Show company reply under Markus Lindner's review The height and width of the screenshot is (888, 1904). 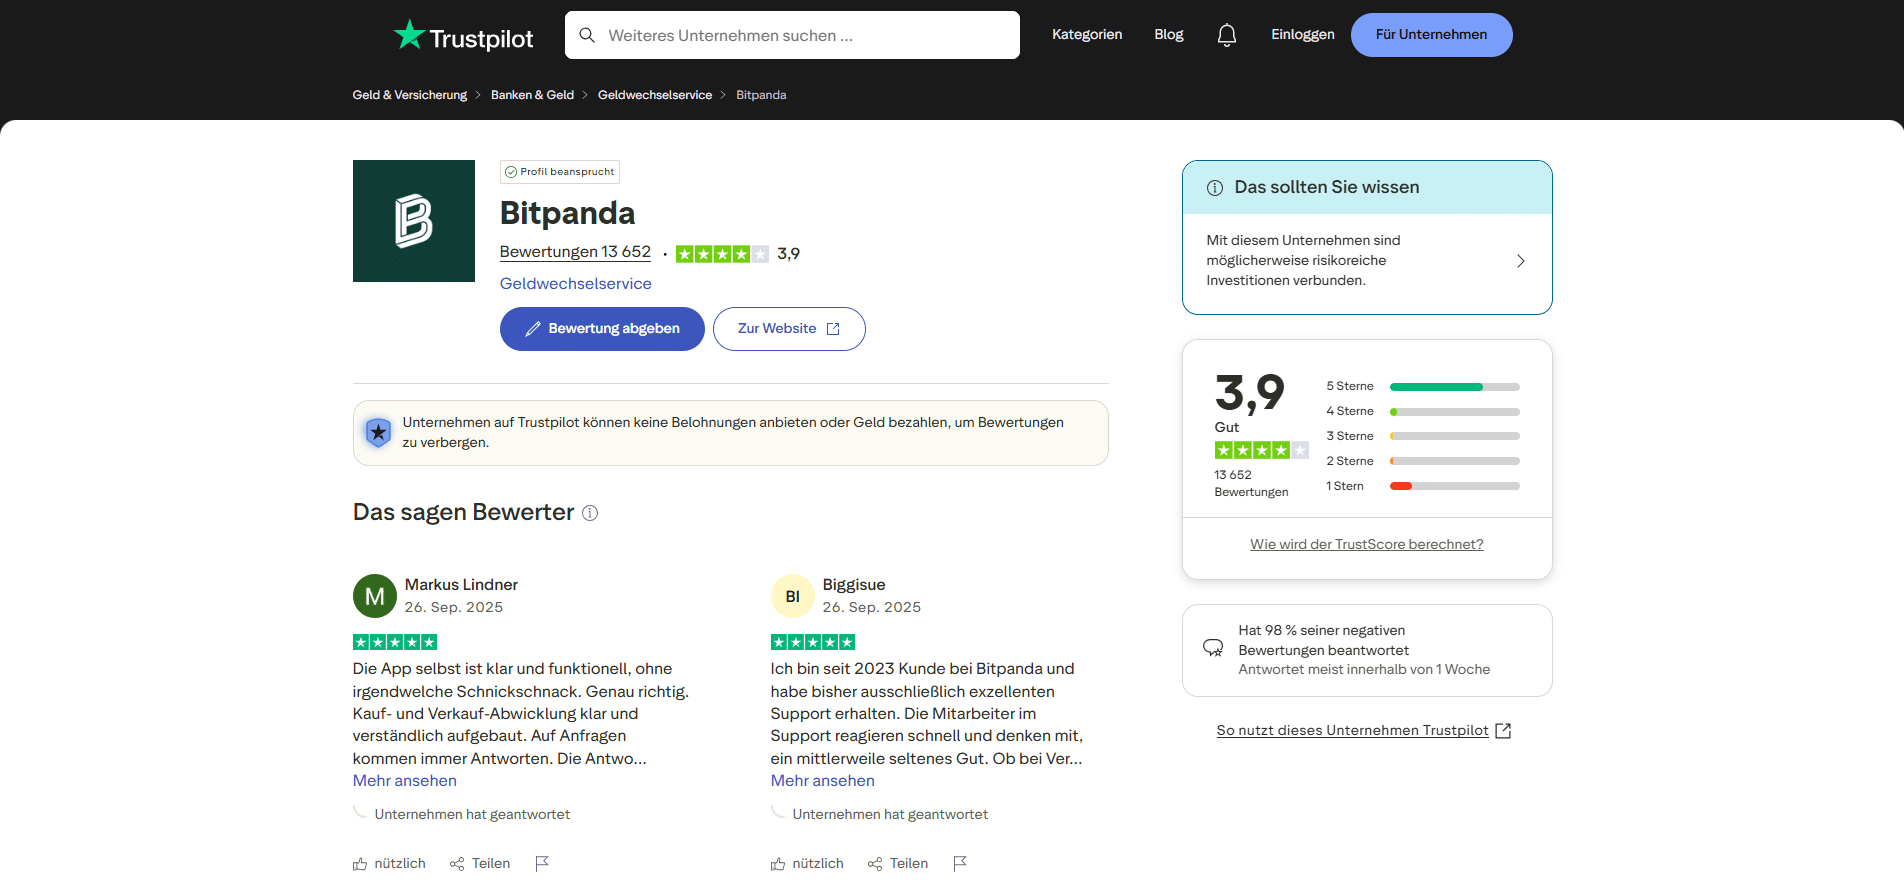472,815
